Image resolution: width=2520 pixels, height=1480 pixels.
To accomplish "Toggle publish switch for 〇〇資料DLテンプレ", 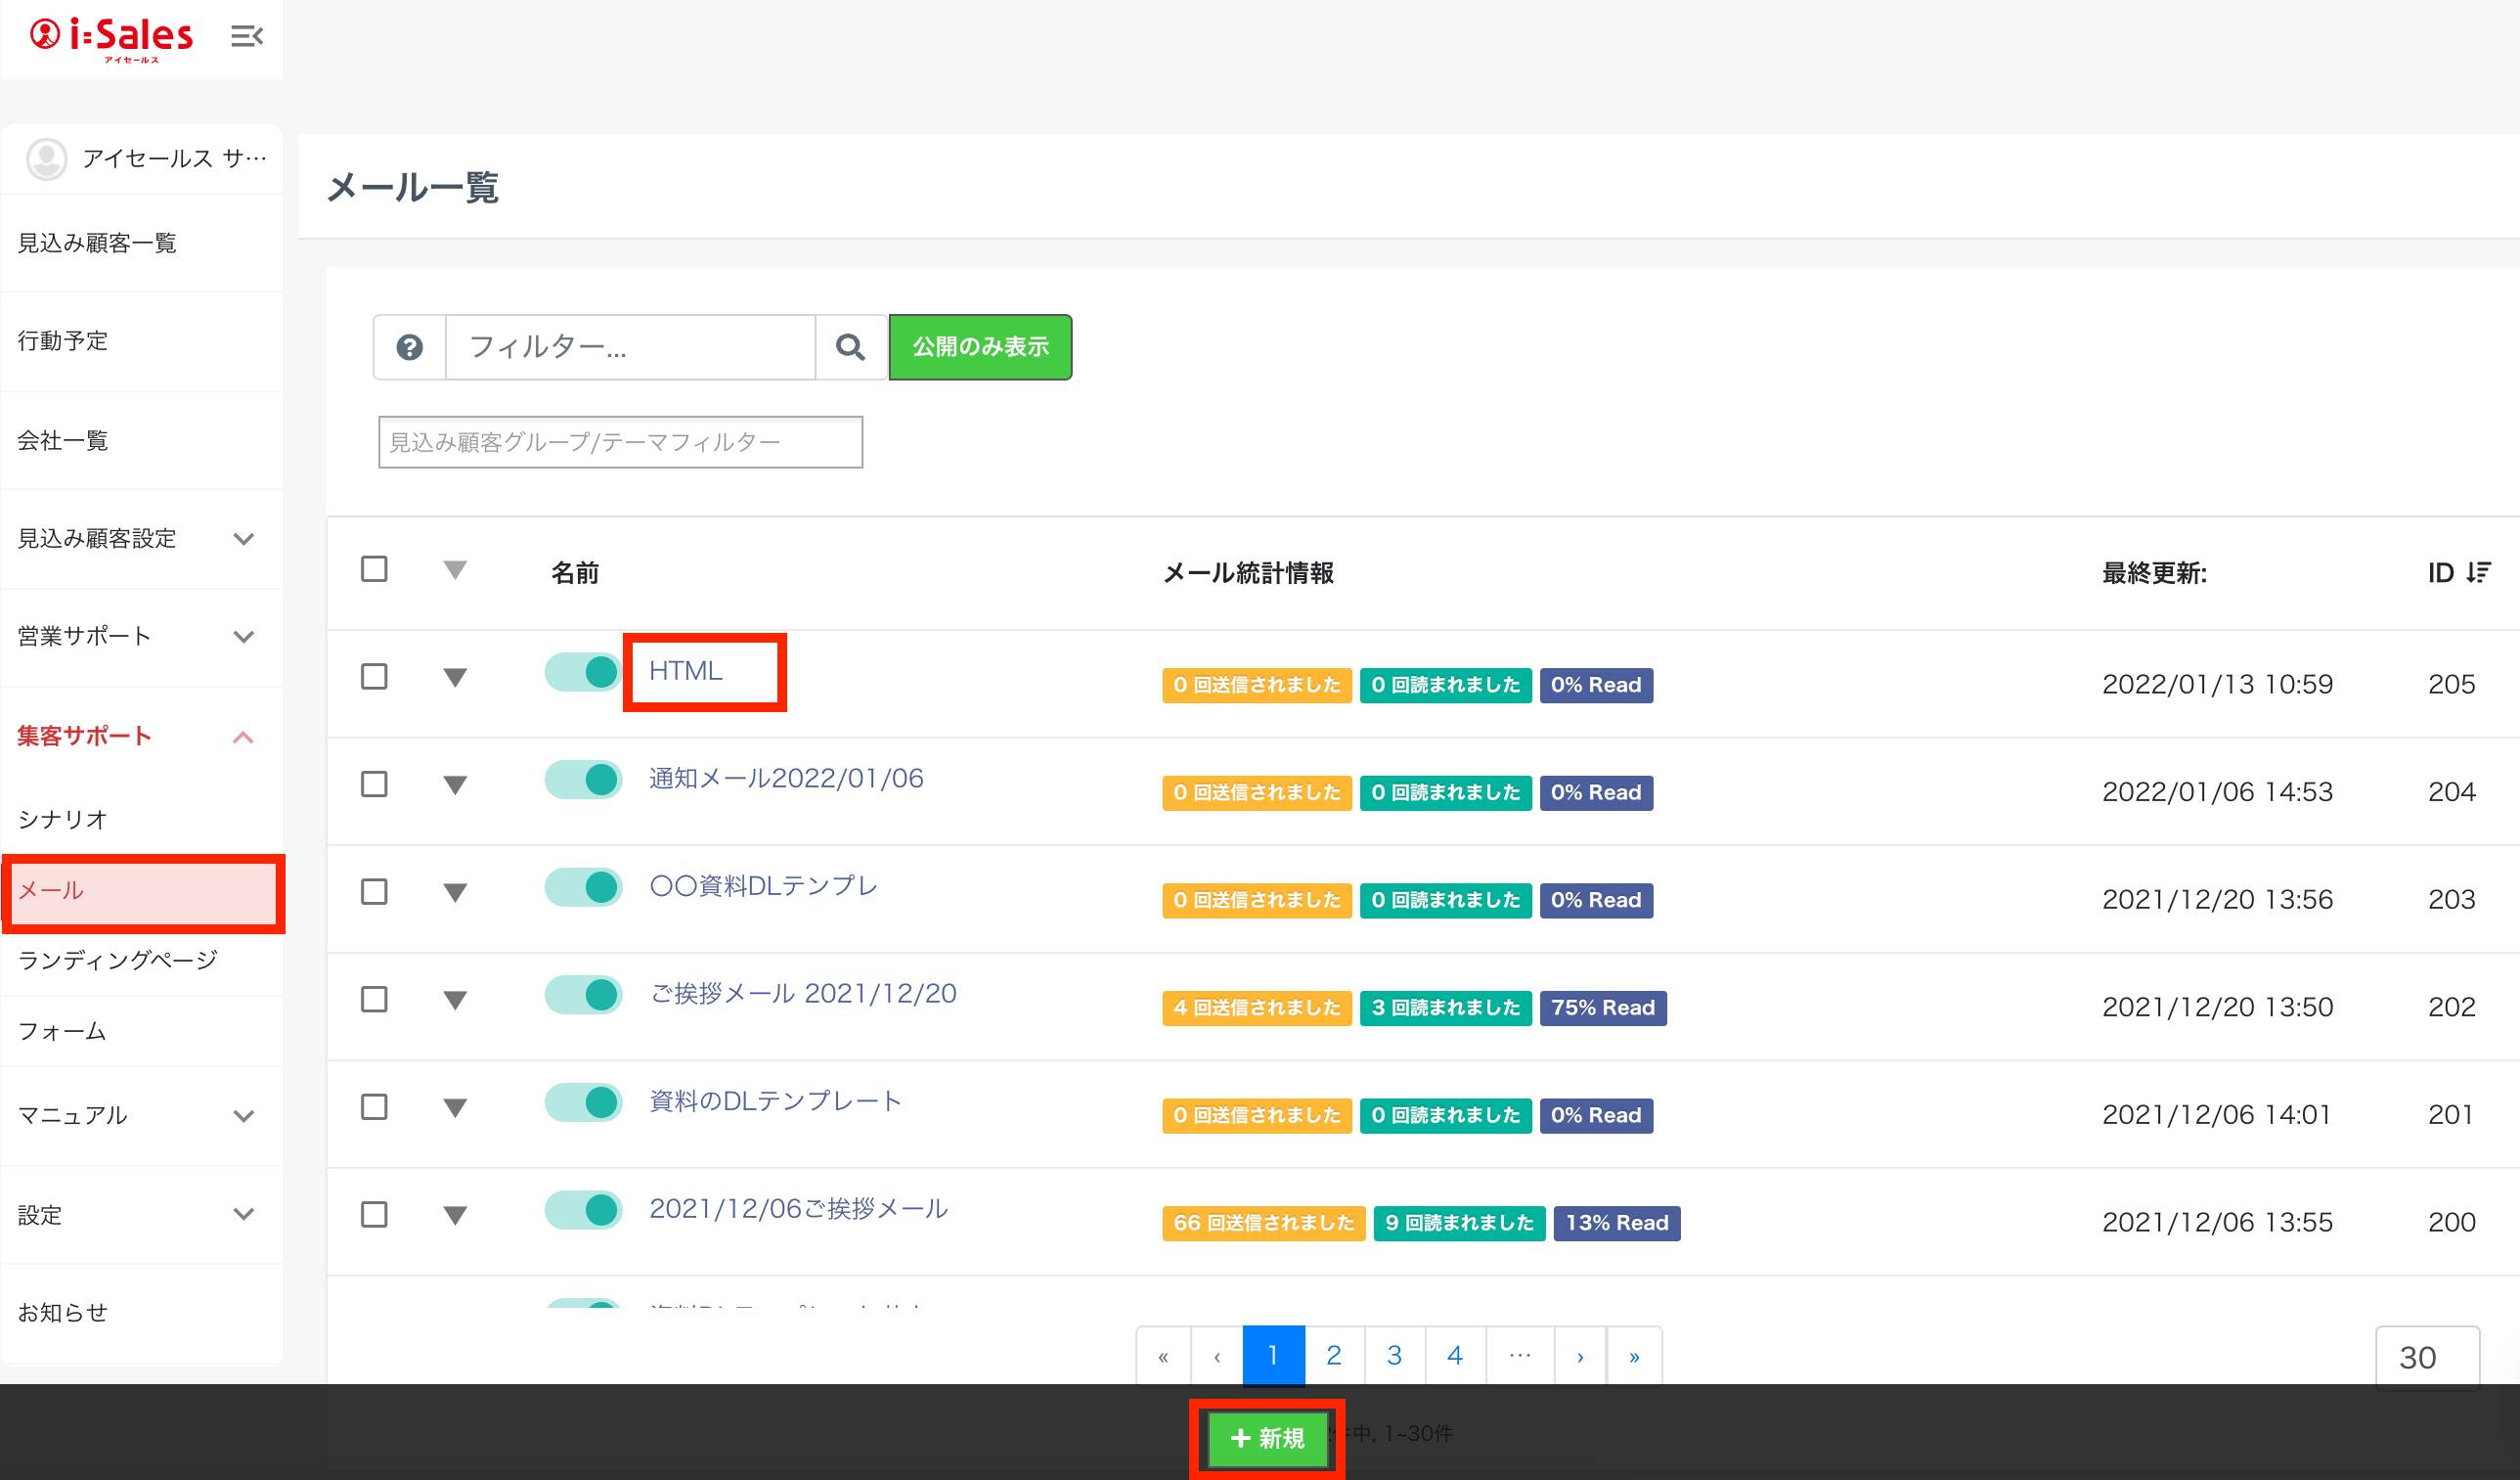I will click(x=584, y=887).
